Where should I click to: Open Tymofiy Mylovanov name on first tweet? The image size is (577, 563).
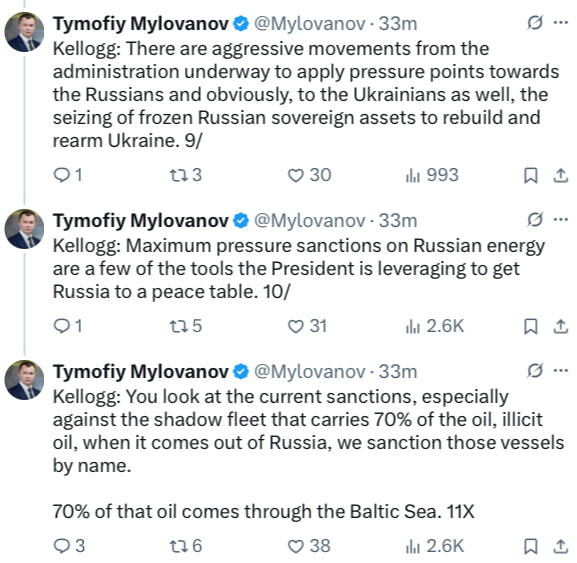point(141,24)
